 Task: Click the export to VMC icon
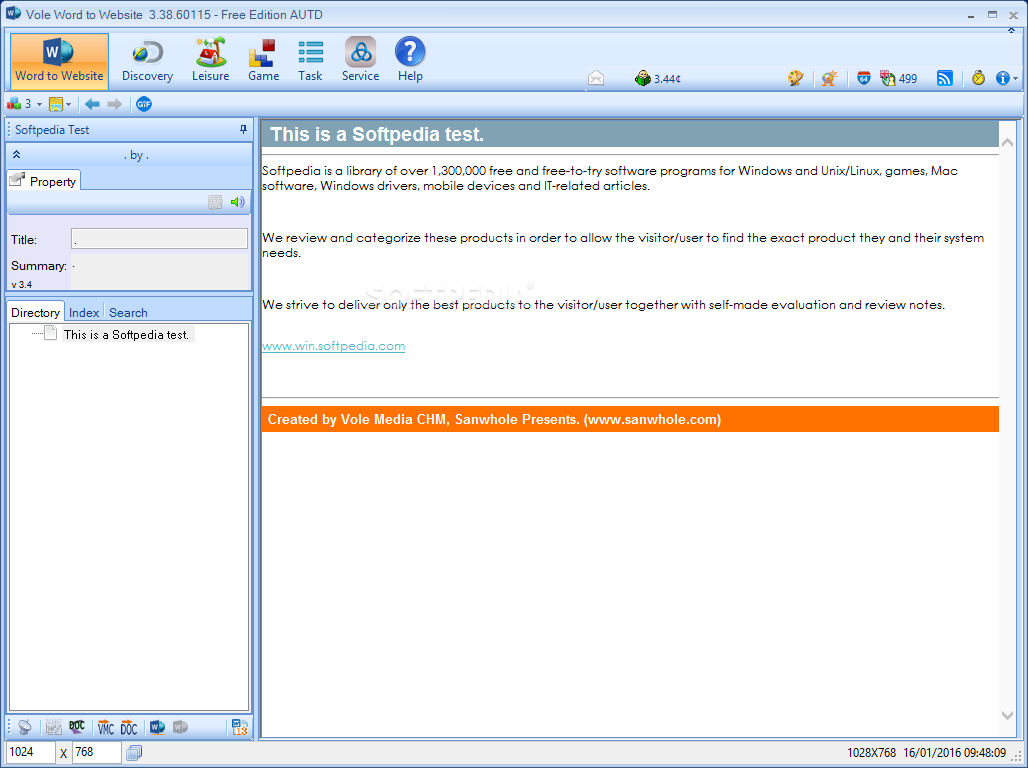106,727
